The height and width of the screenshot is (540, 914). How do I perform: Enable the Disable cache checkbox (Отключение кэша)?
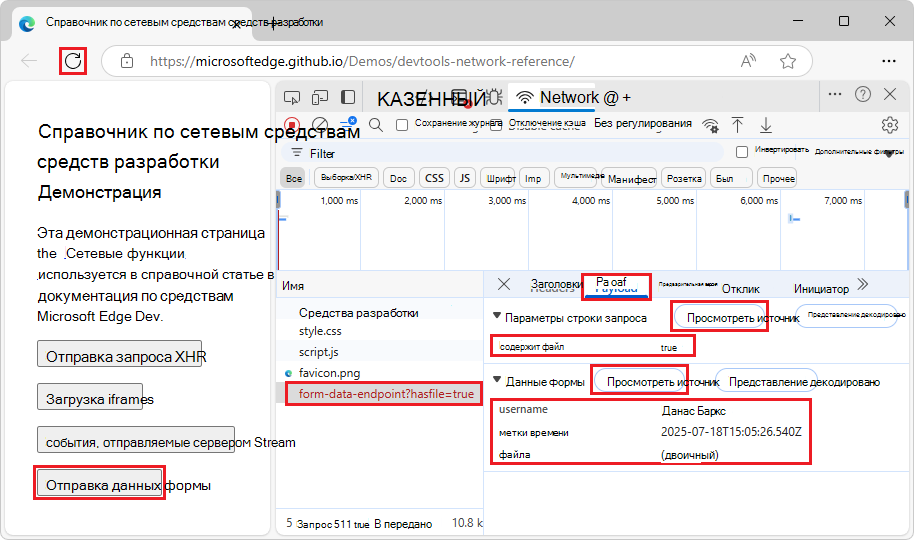(496, 125)
